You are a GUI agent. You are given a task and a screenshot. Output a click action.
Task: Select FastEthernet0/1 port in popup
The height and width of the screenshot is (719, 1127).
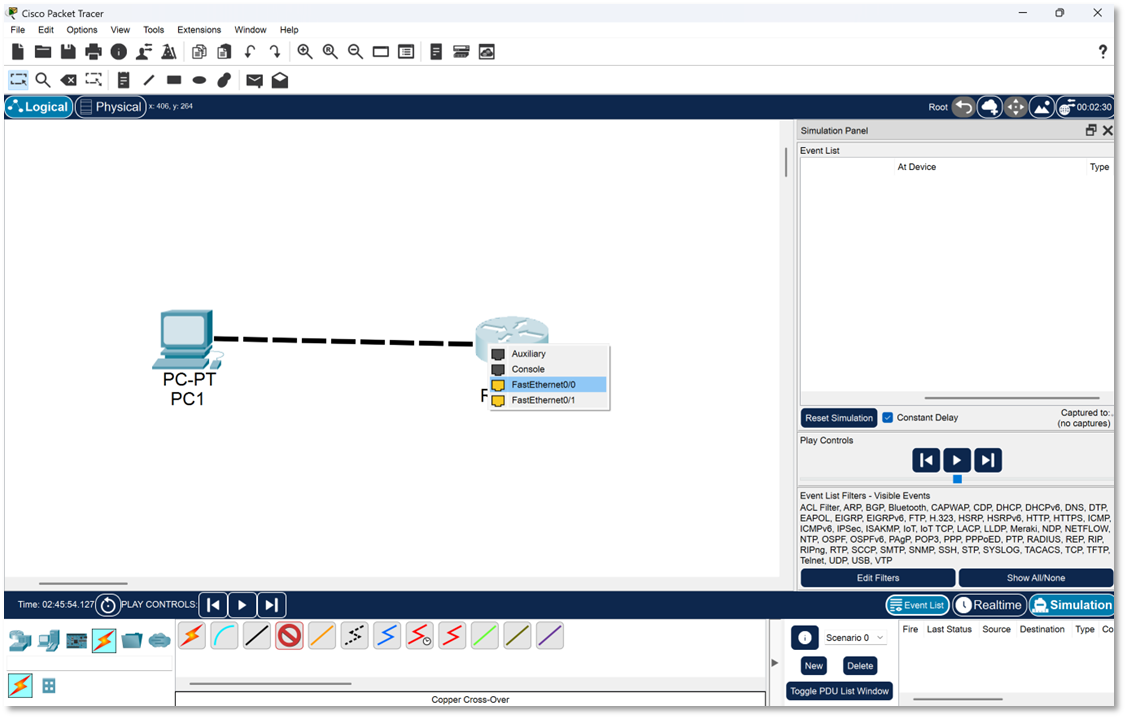[548, 400]
